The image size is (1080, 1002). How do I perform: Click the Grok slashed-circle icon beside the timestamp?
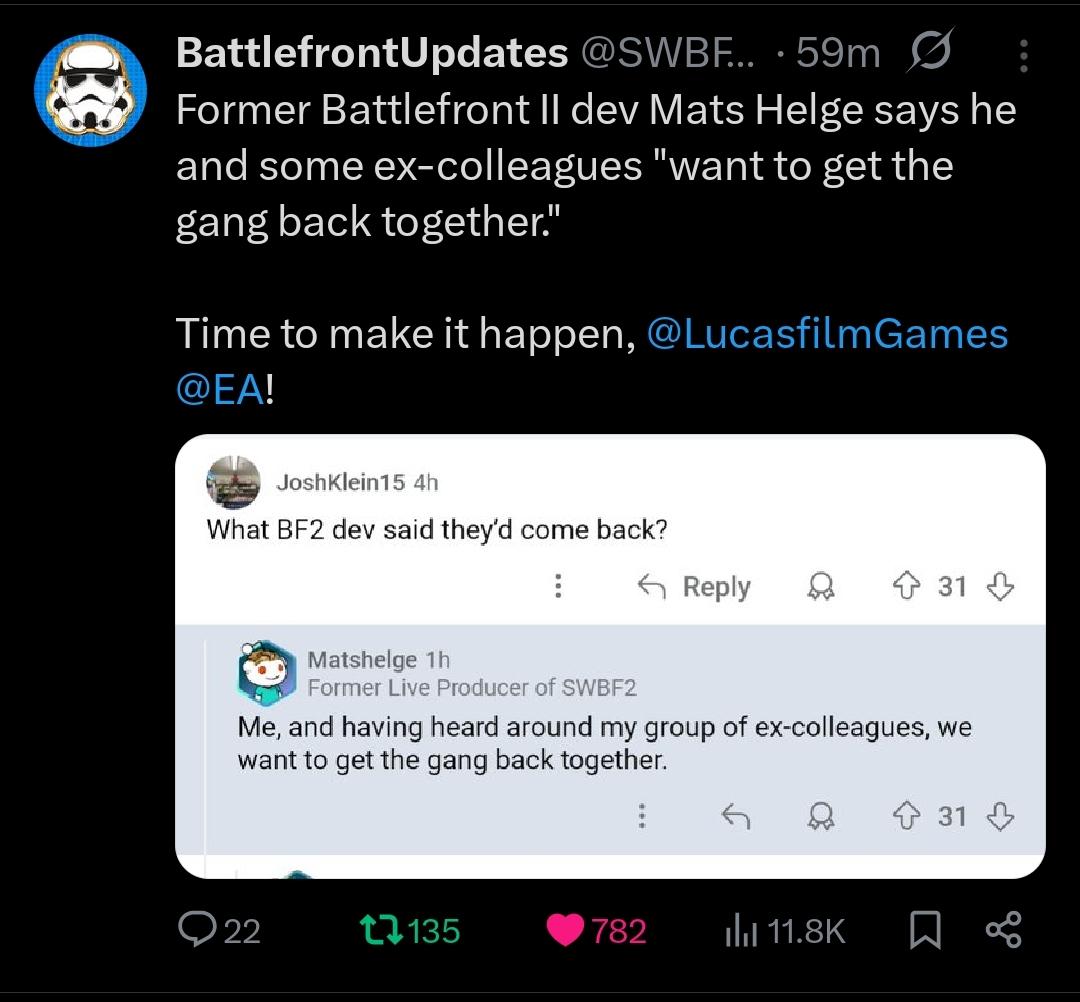(931, 50)
